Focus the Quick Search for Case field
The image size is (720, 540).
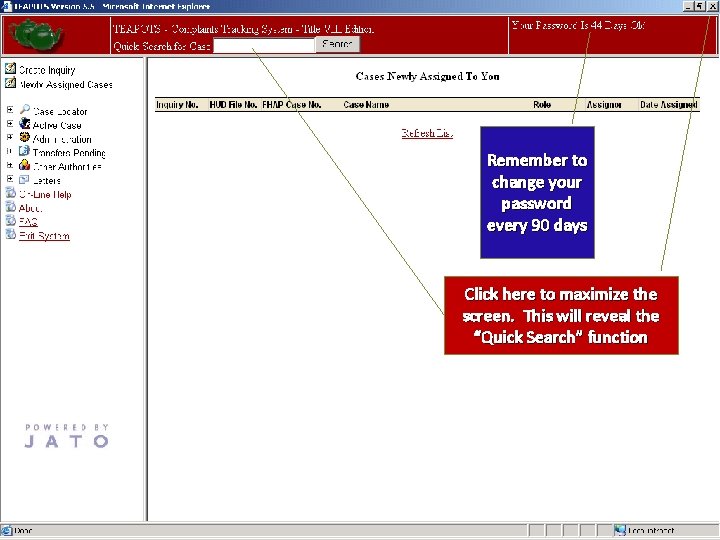tap(264, 45)
